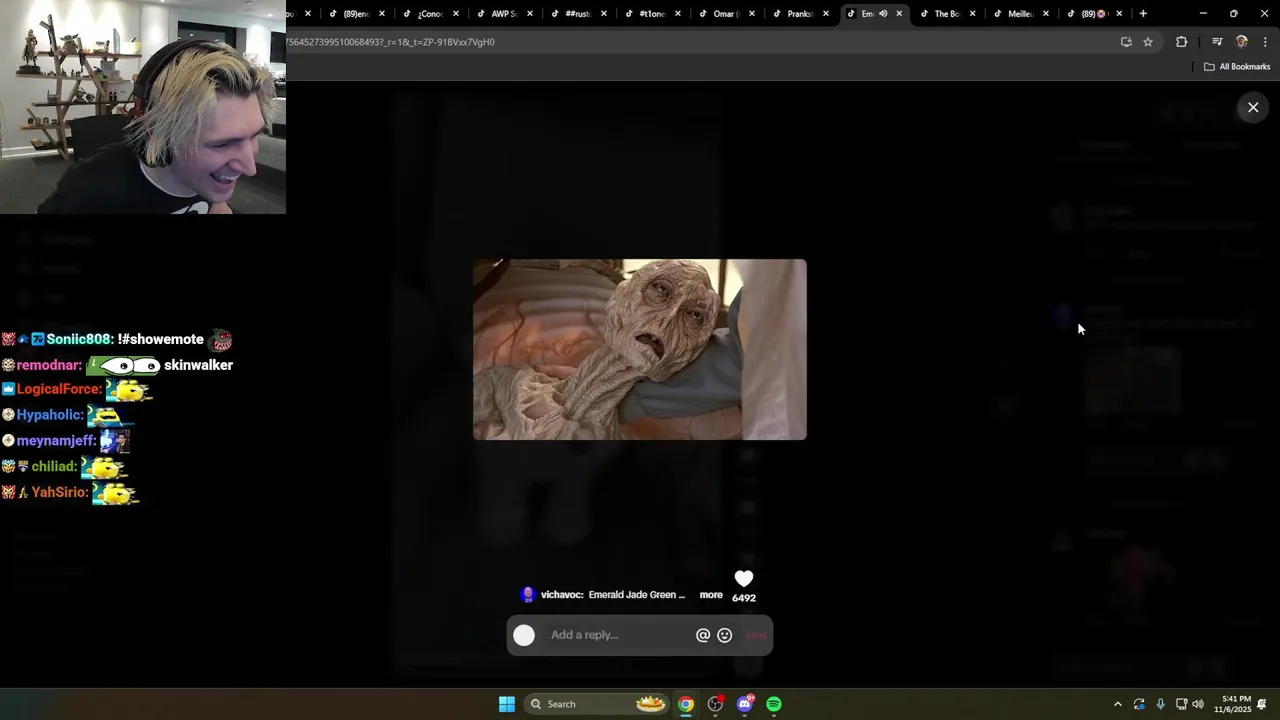This screenshot has width=1280, height=720.
Task: Open the vichavoc profile avatar
Action: coord(528,595)
